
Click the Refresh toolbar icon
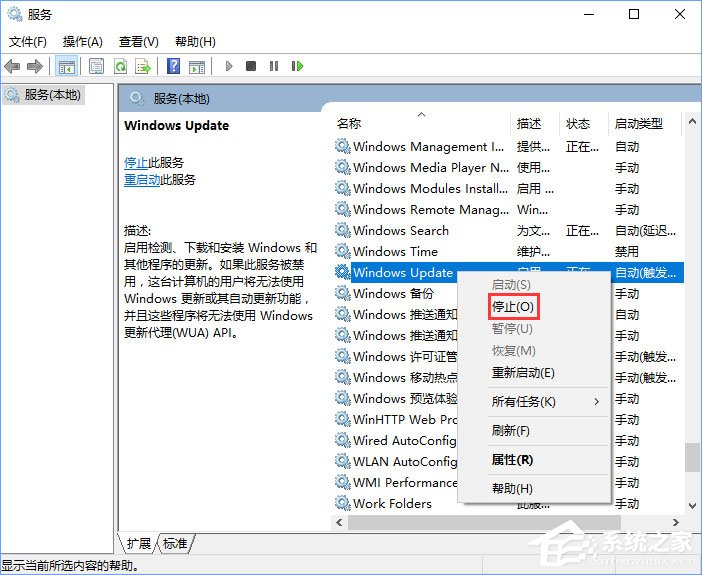[x=120, y=67]
